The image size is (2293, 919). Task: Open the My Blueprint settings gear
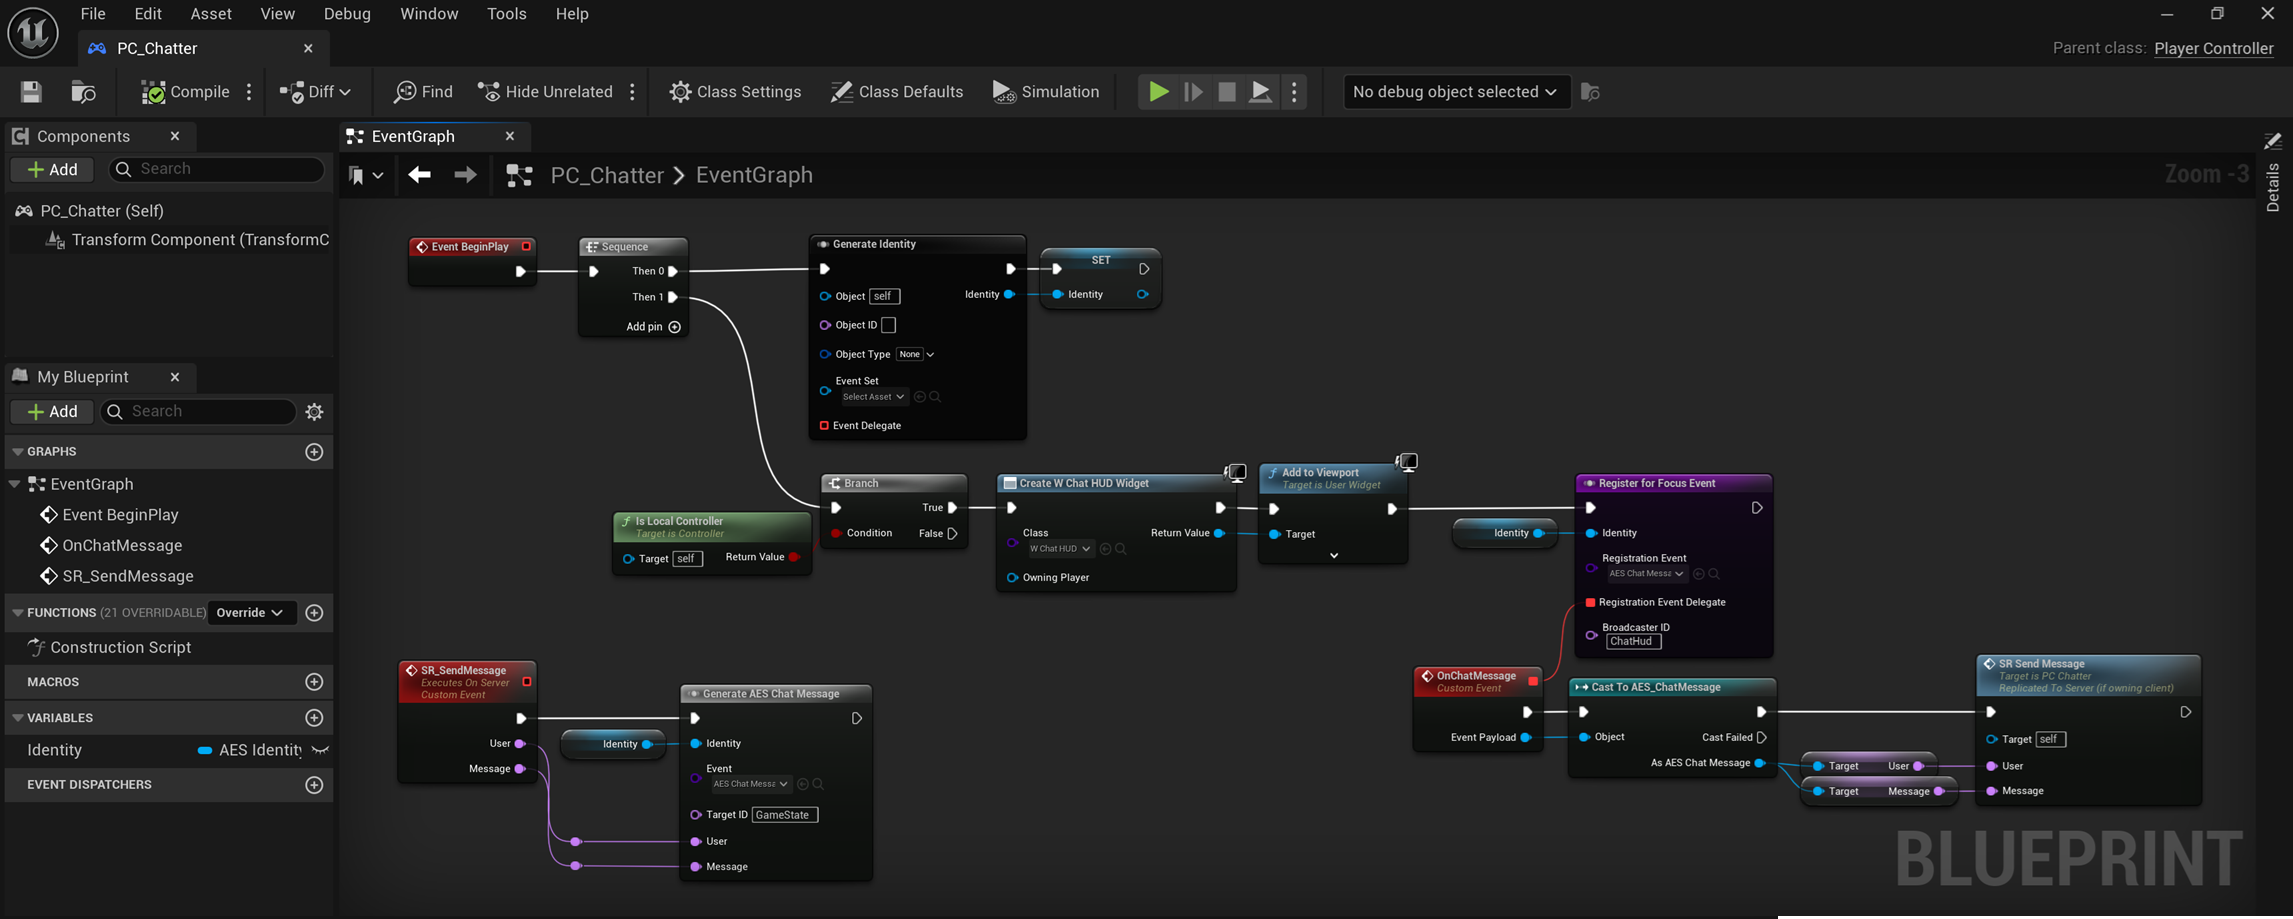click(x=313, y=411)
